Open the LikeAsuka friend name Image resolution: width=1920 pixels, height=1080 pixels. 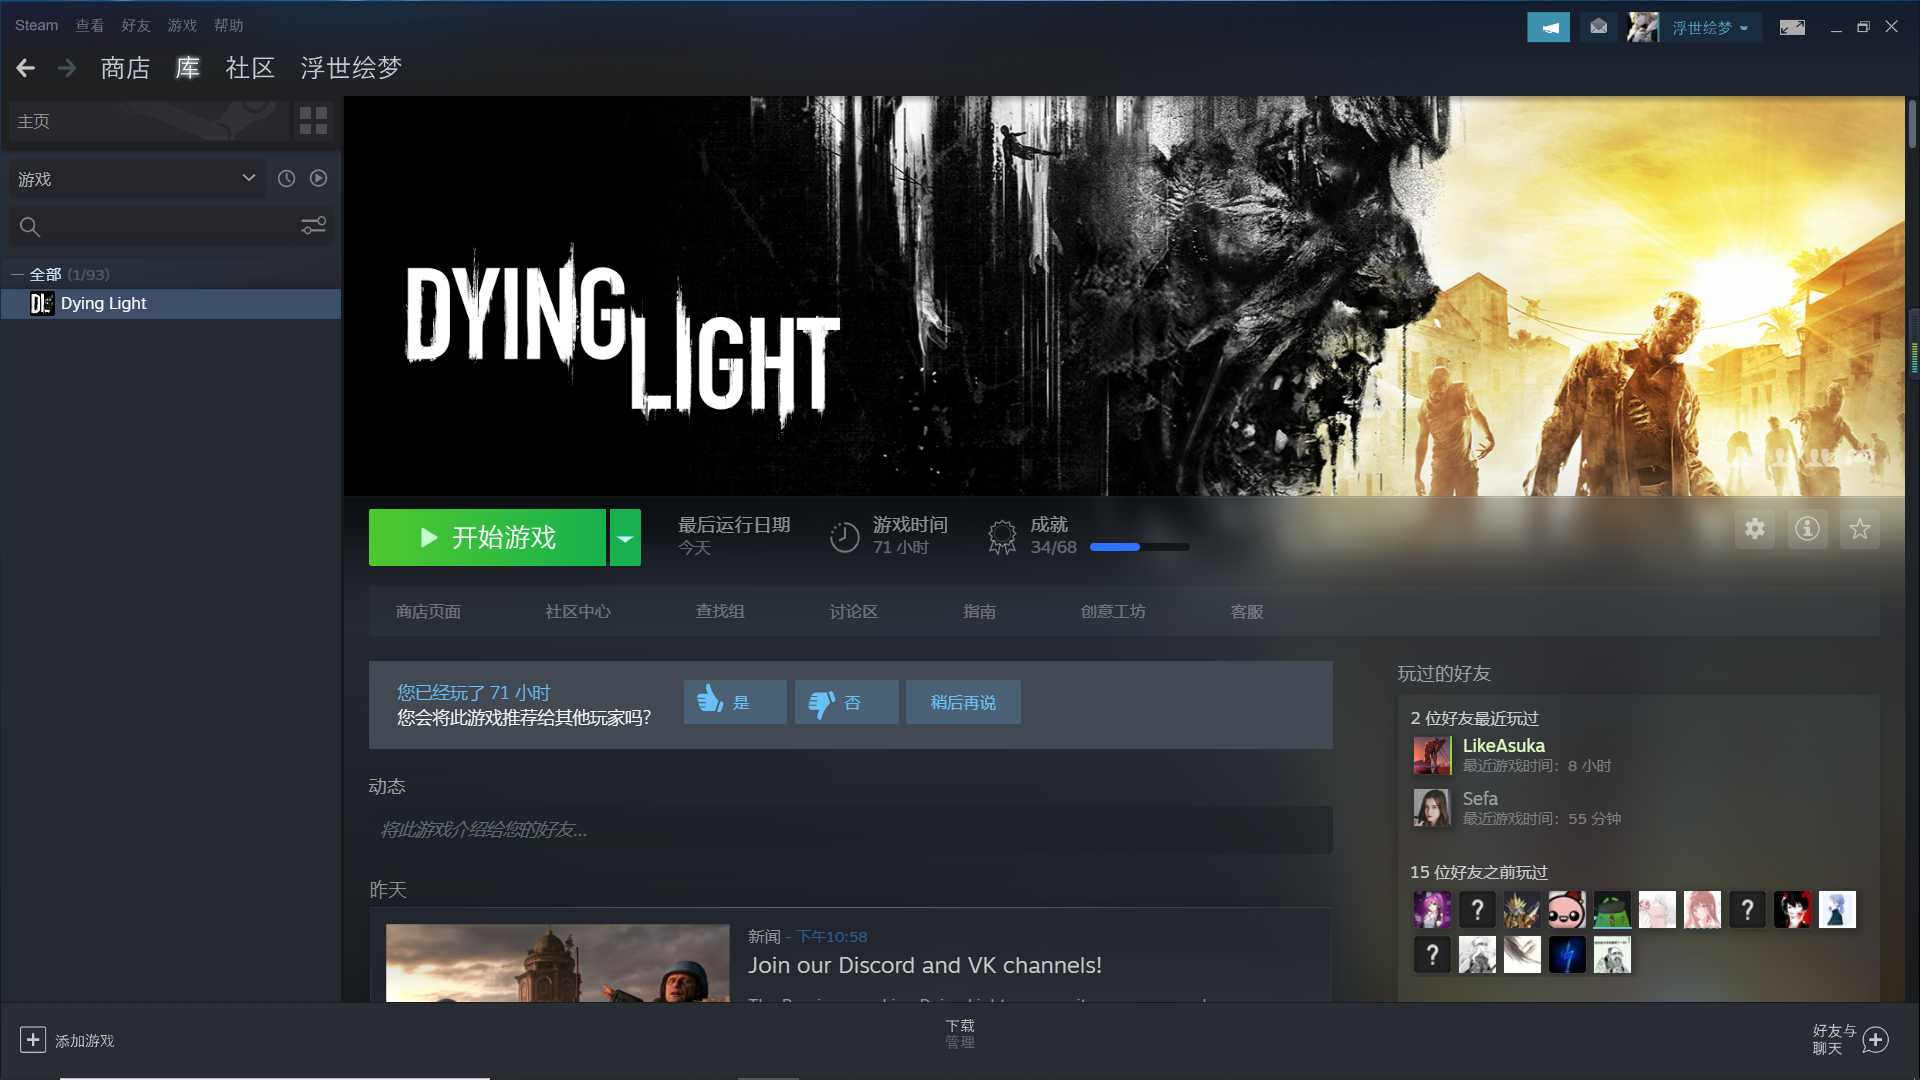[x=1503, y=746]
